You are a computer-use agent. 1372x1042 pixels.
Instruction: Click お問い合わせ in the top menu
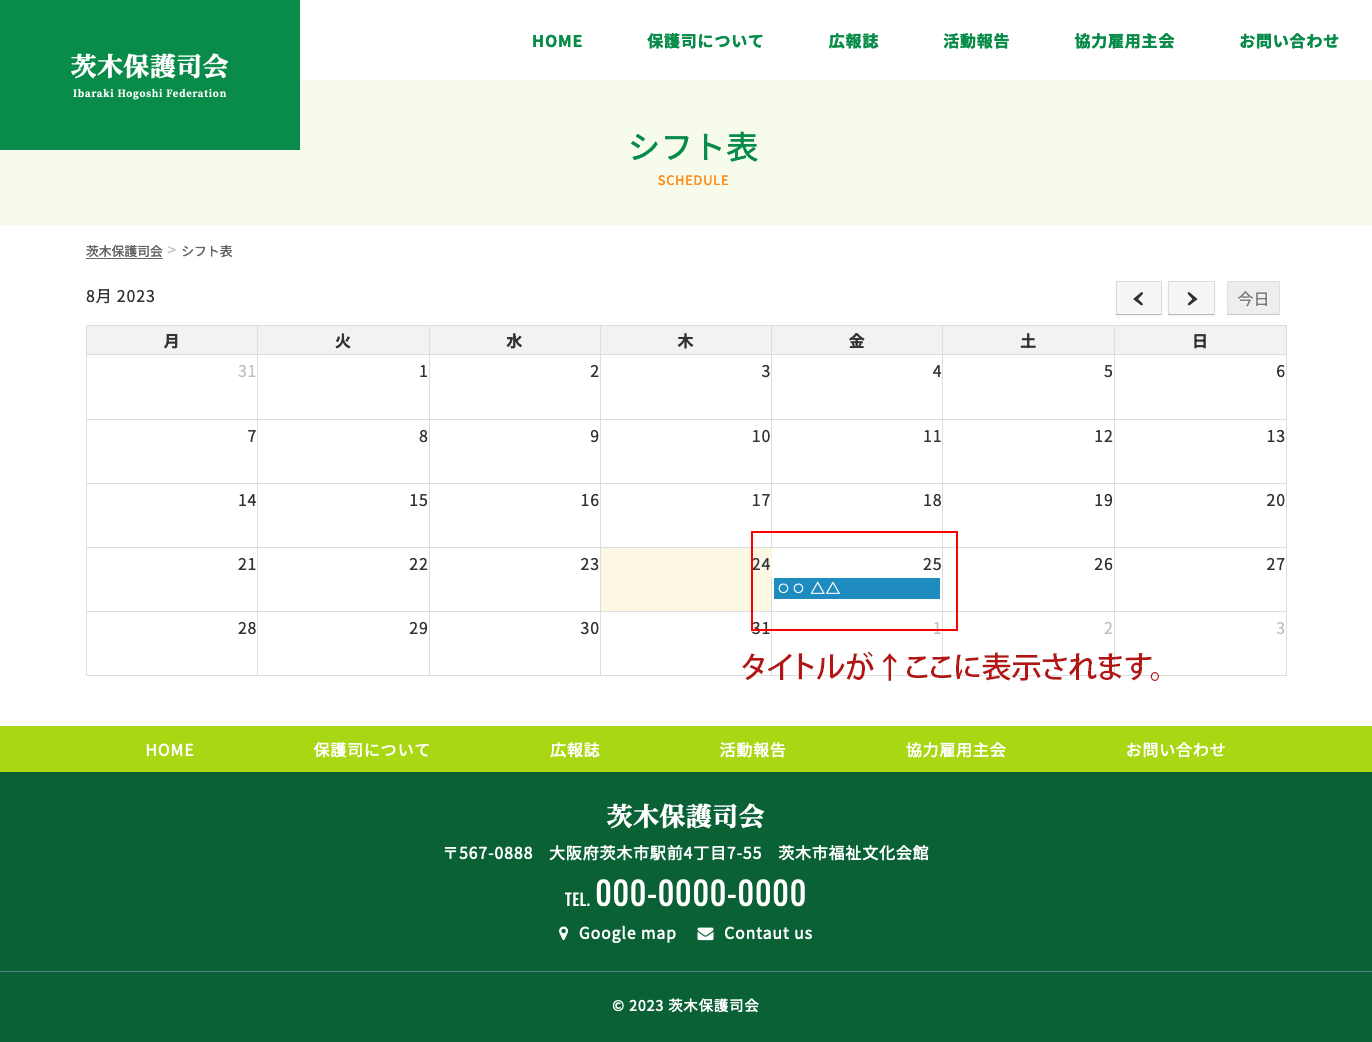1288,41
